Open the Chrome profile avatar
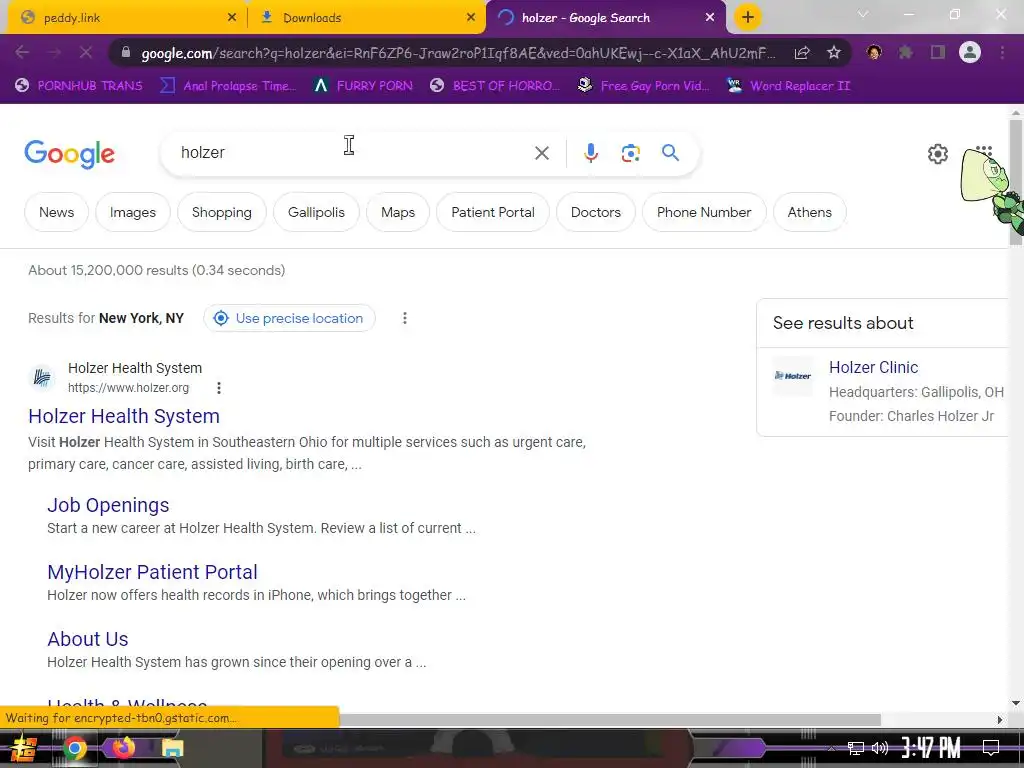The image size is (1024, 768). (x=970, y=52)
